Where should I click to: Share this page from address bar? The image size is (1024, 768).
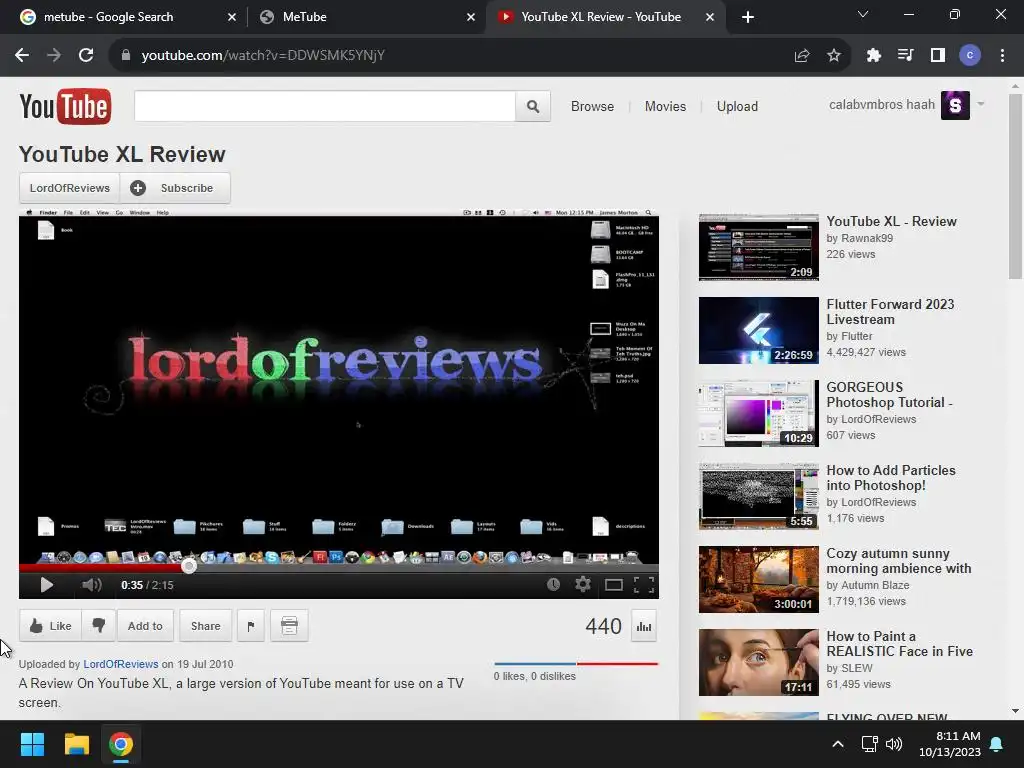802,56
